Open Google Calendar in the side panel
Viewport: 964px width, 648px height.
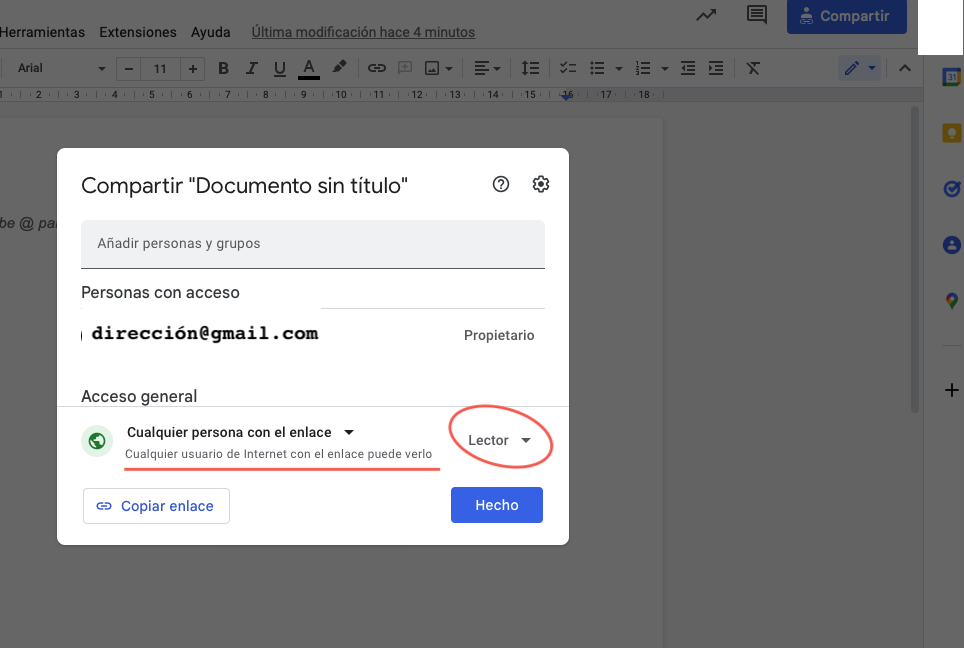point(952,77)
